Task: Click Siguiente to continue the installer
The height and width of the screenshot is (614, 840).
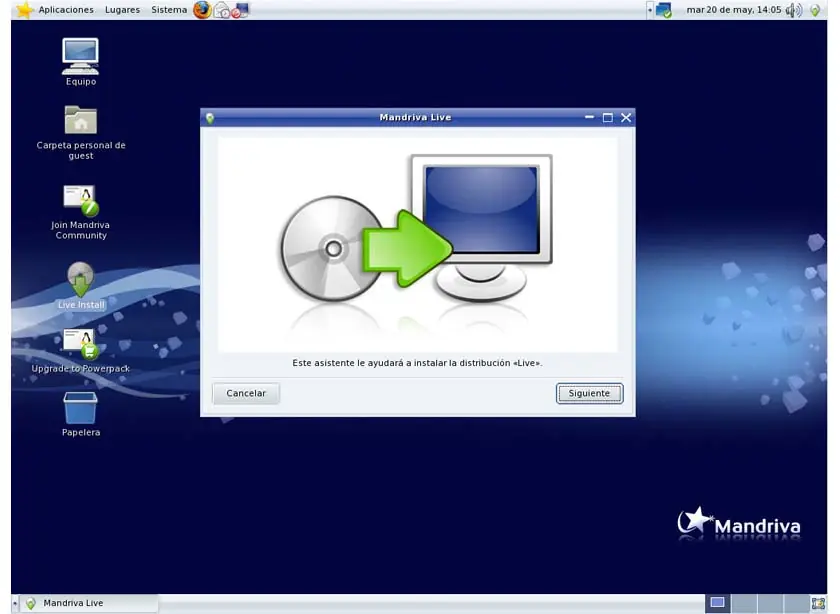Action: pyautogui.click(x=589, y=393)
